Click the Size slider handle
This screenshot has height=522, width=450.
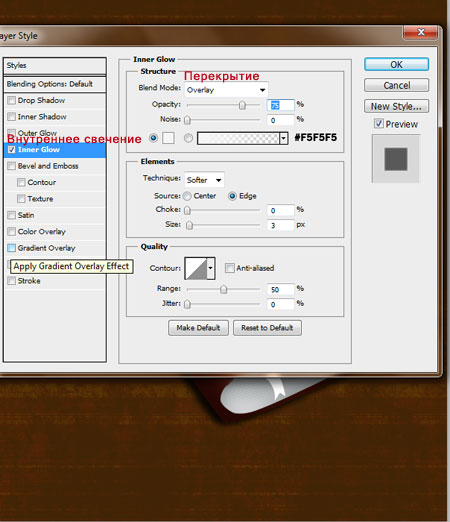click(x=189, y=225)
